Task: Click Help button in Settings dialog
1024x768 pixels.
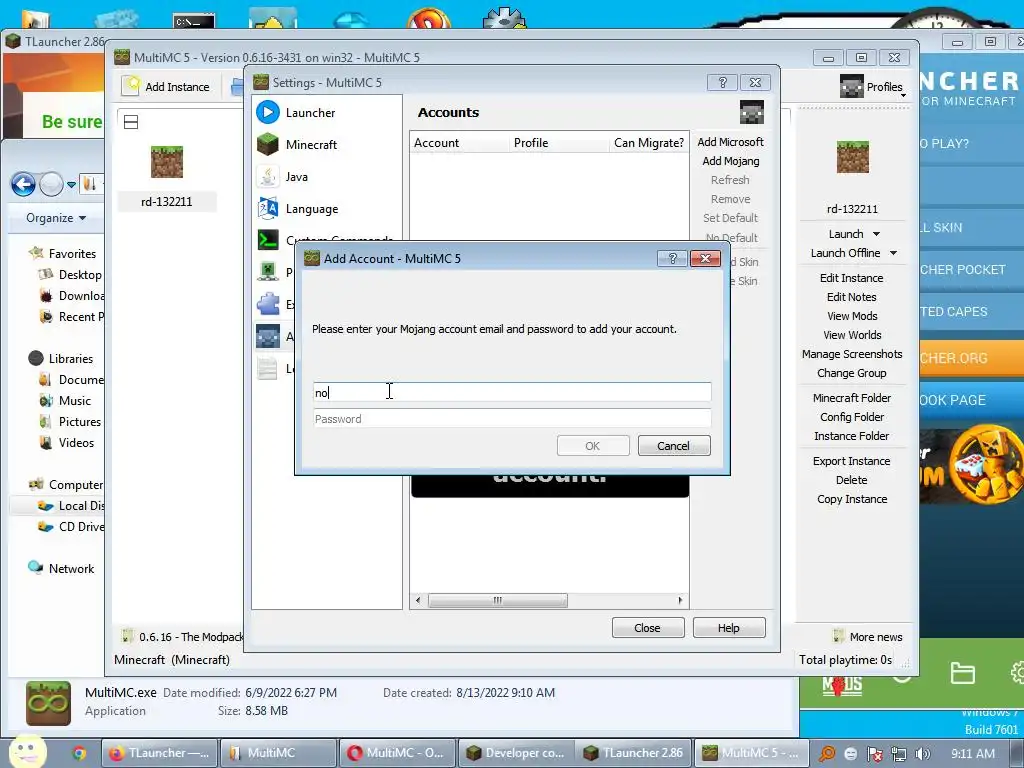Action: coord(729,628)
